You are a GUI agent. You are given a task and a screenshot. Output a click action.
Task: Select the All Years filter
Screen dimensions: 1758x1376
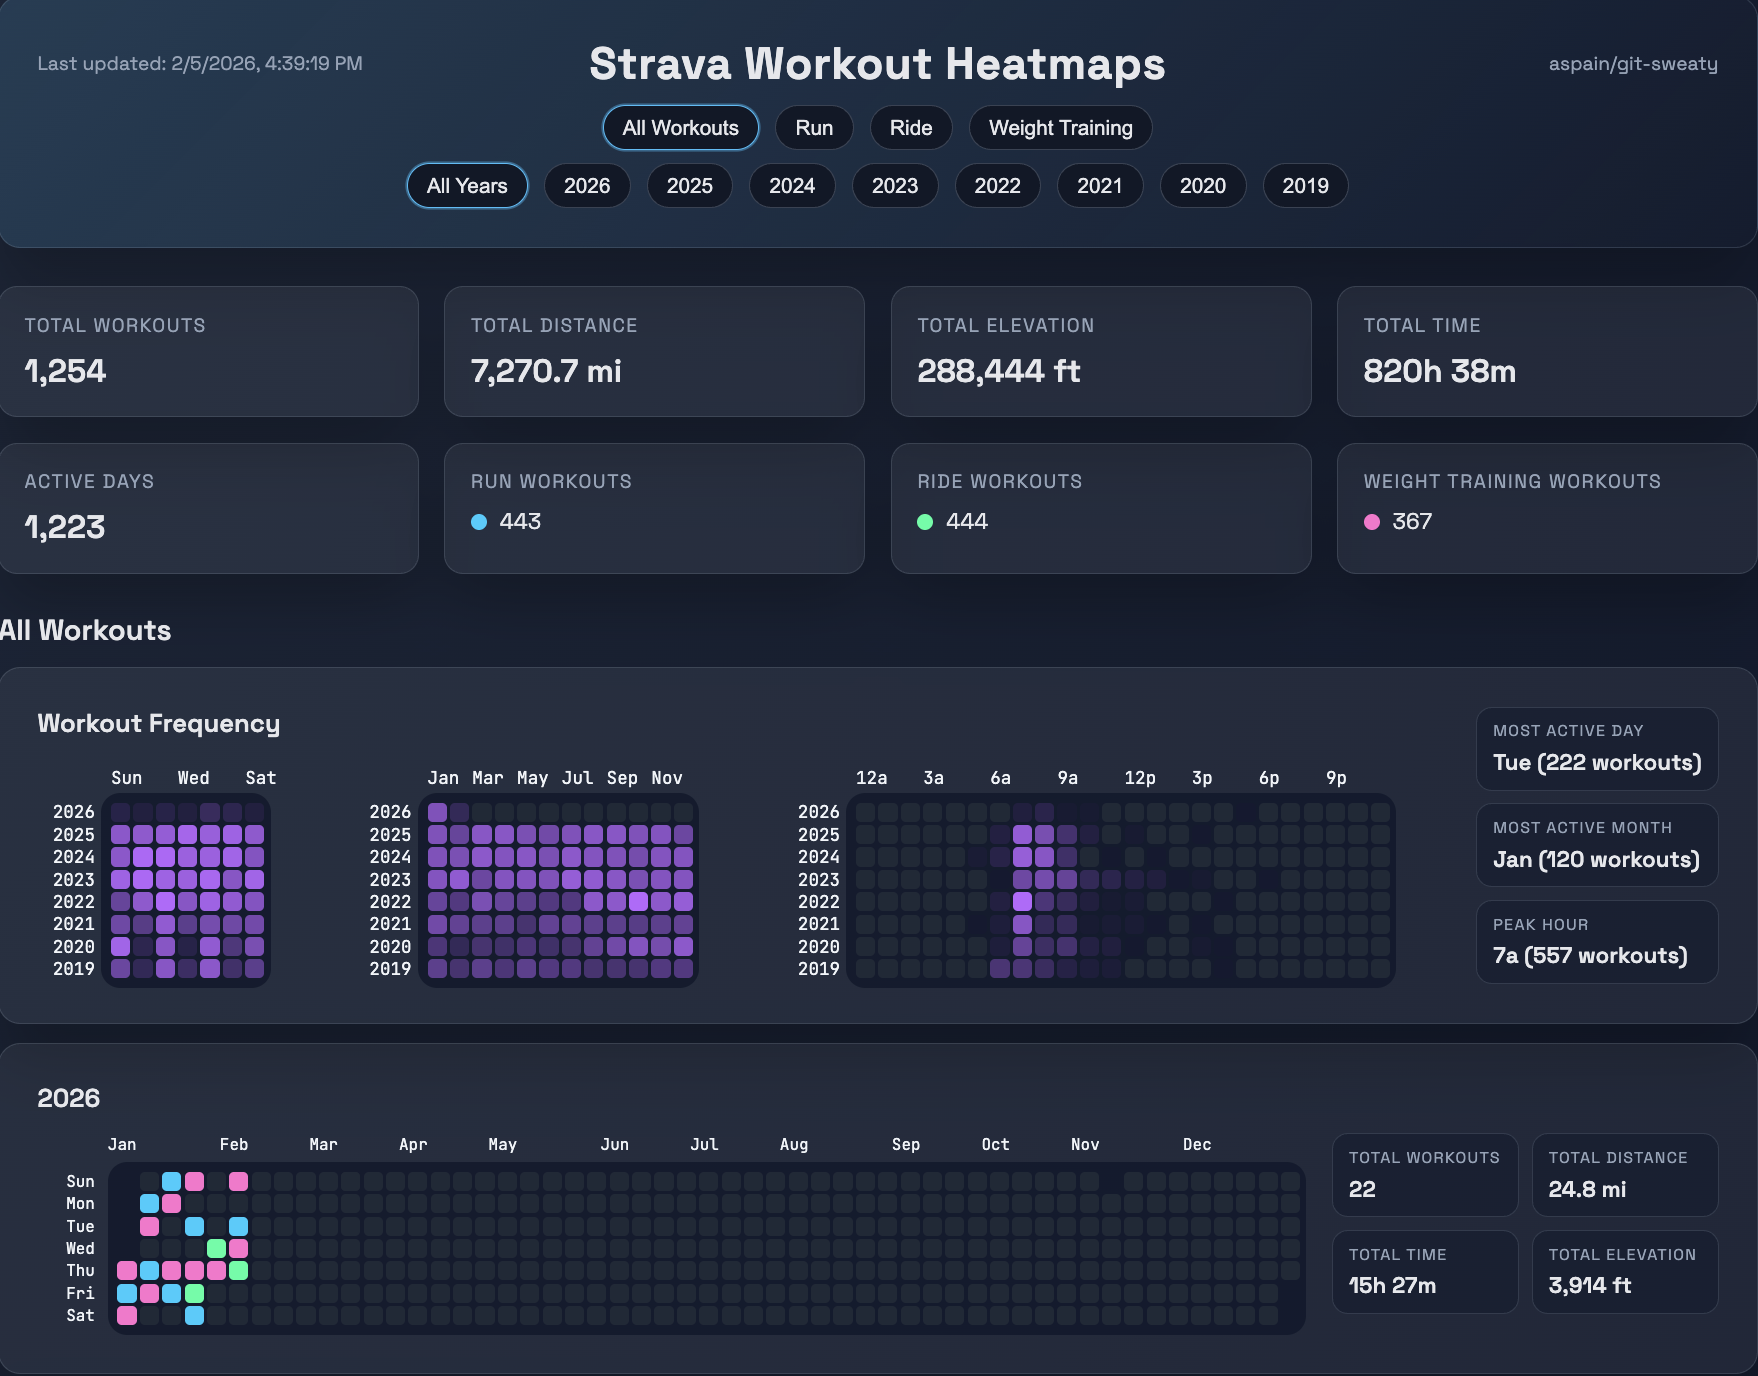[x=466, y=185]
